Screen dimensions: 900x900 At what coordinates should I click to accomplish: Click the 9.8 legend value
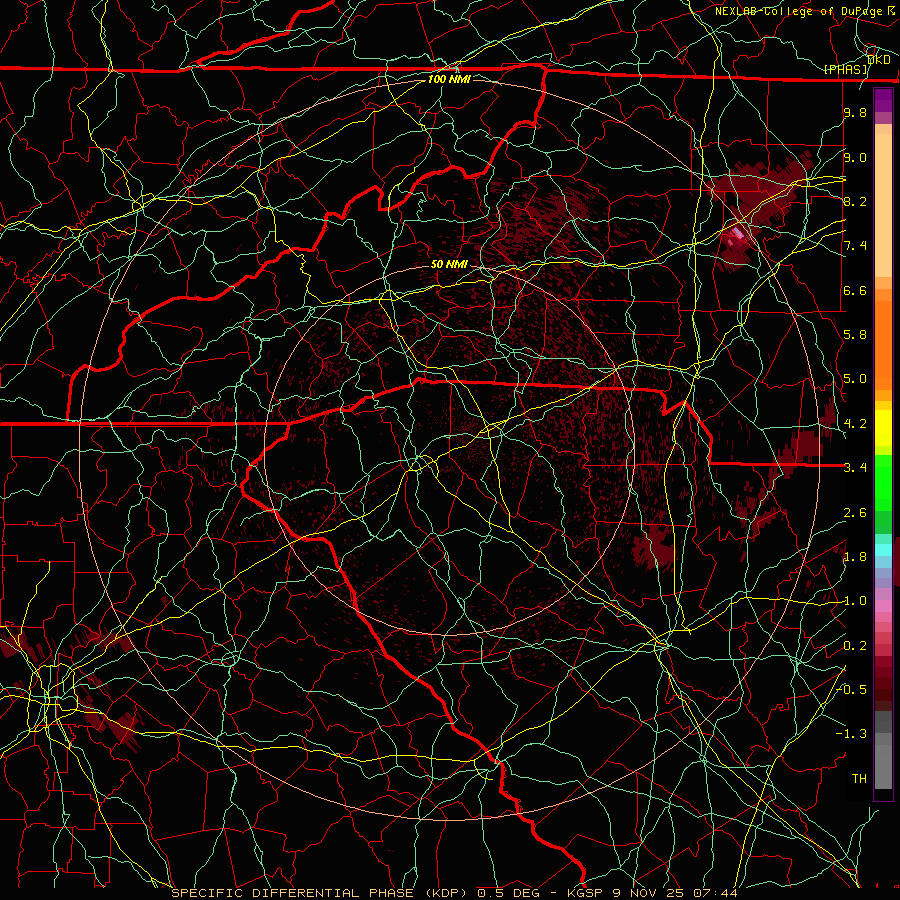(x=855, y=112)
